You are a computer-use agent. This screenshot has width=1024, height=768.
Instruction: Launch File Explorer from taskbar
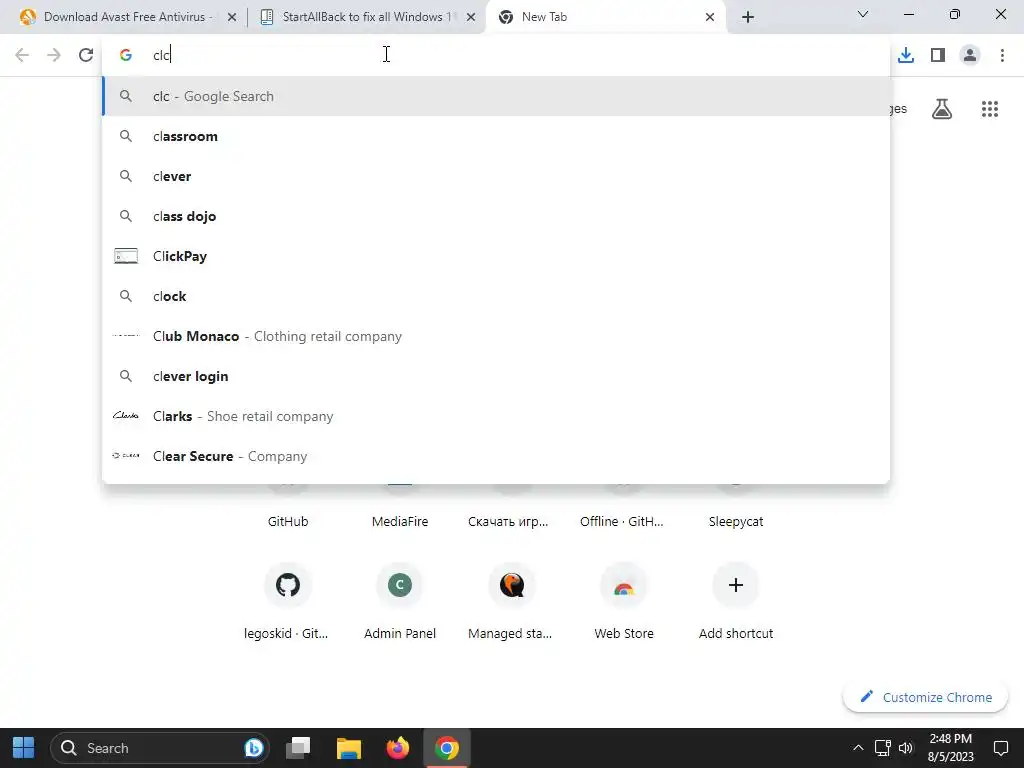[x=349, y=748]
